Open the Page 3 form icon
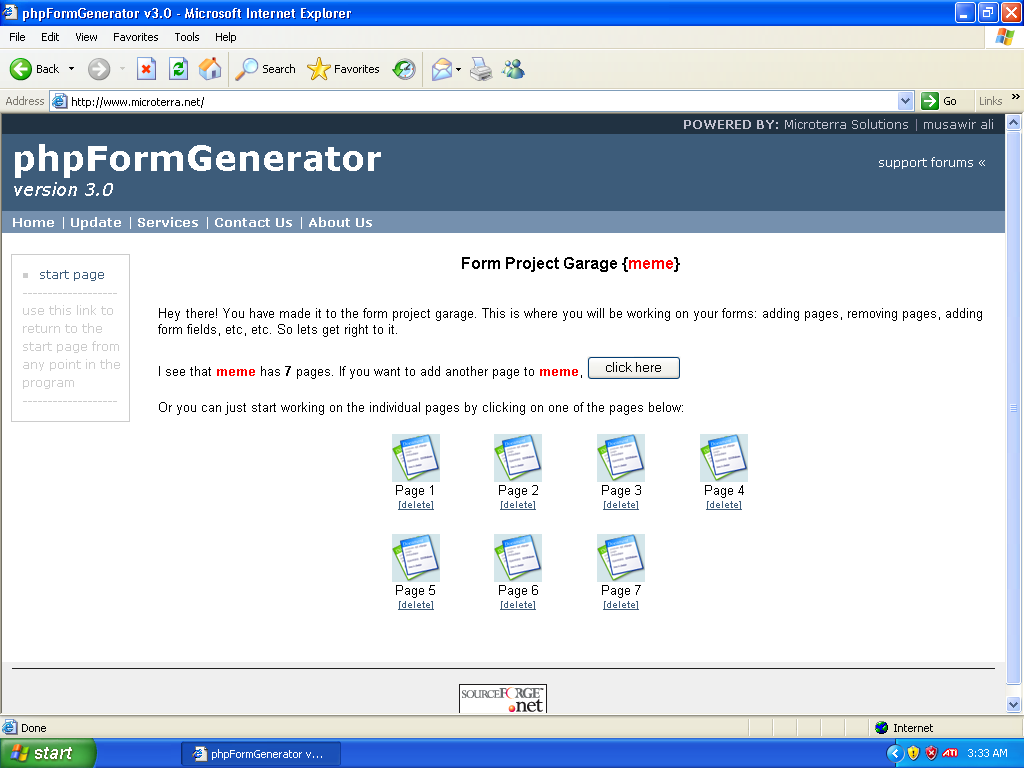Image resolution: width=1024 pixels, height=768 pixels. (621, 458)
